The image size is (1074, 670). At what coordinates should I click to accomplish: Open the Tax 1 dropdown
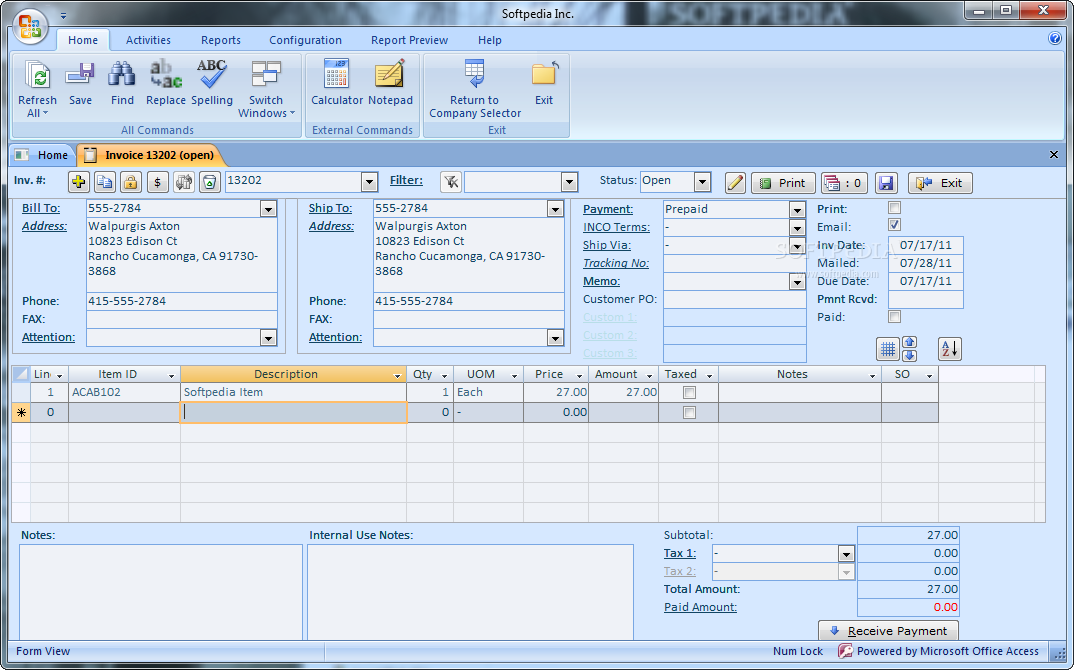(847, 554)
